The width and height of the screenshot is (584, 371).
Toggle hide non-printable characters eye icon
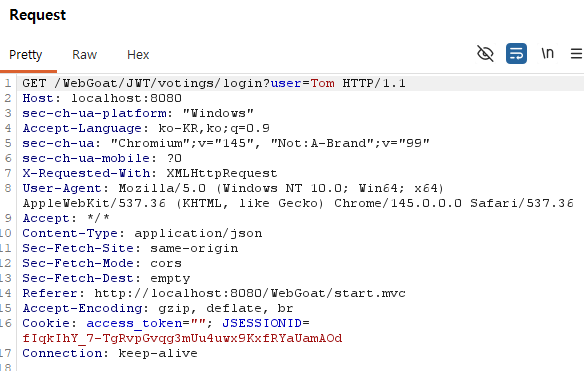click(485, 54)
